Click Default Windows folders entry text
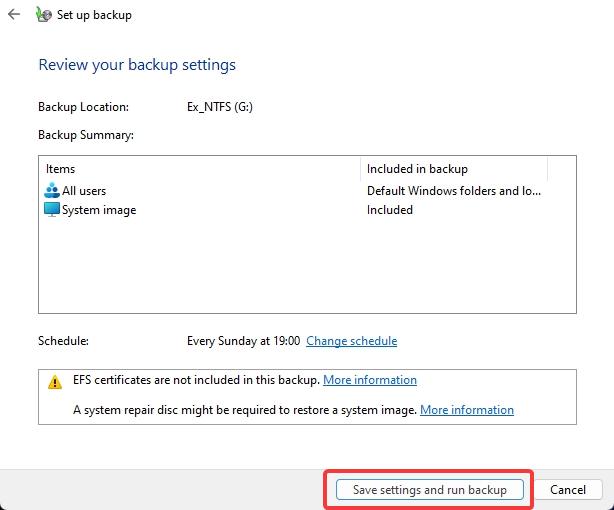The width and height of the screenshot is (614, 510). point(453,191)
